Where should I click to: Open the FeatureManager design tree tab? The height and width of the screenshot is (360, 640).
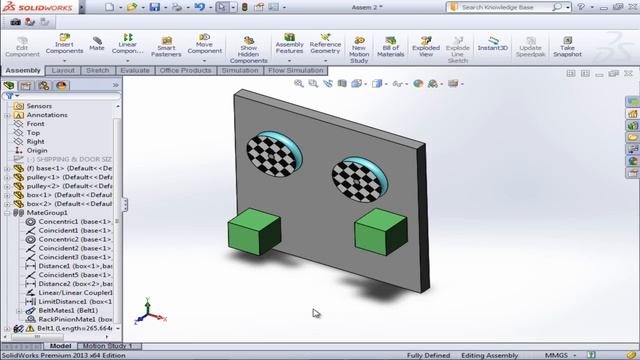click(x=9, y=85)
